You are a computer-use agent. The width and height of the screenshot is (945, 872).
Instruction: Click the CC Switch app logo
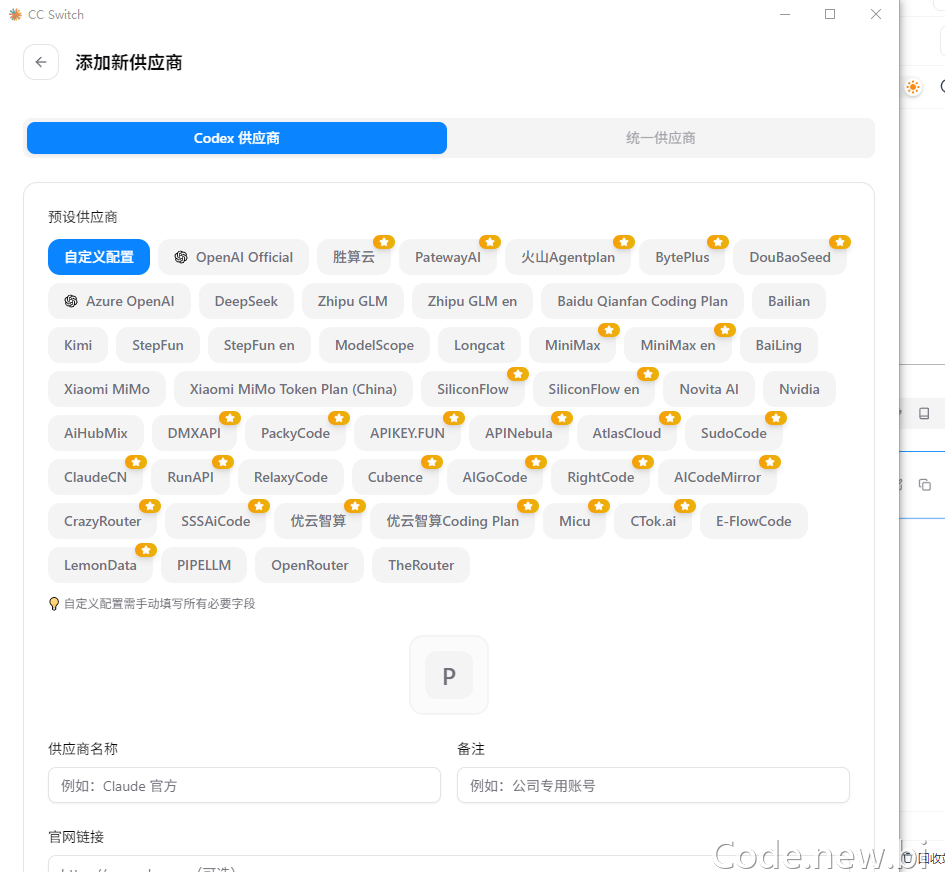[15, 14]
